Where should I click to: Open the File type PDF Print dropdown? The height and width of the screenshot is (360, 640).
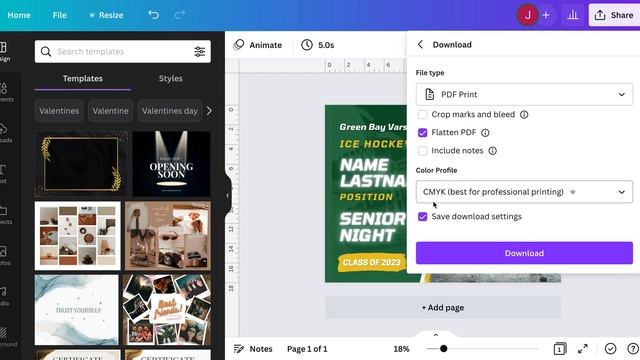point(524,94)
